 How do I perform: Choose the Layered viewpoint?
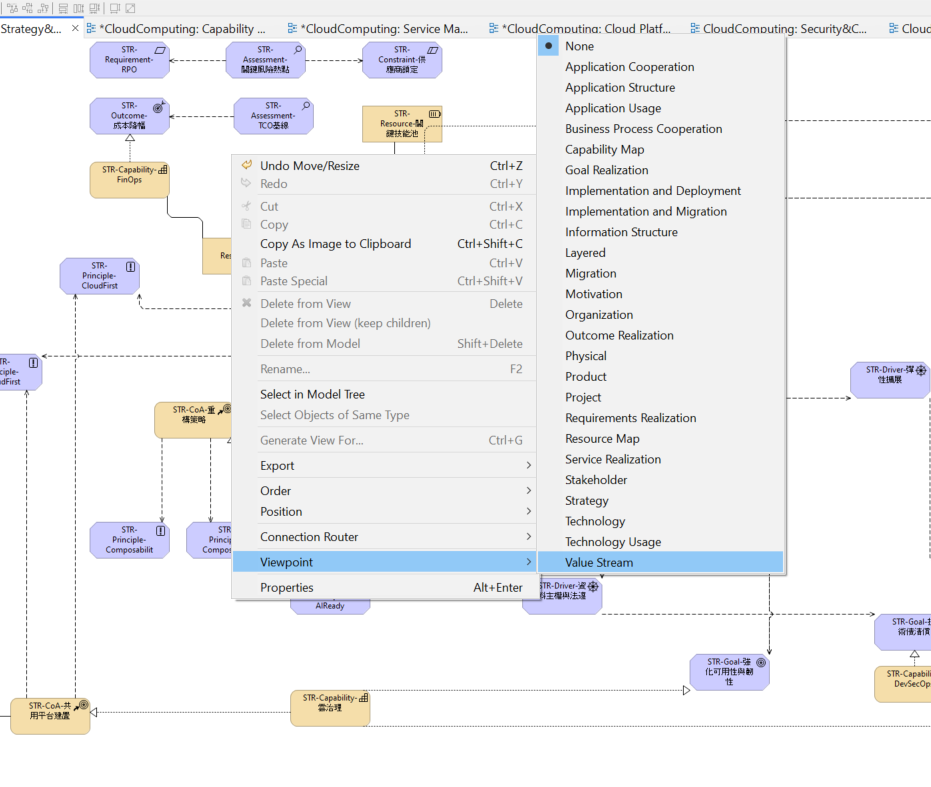[x=661, y=252]
